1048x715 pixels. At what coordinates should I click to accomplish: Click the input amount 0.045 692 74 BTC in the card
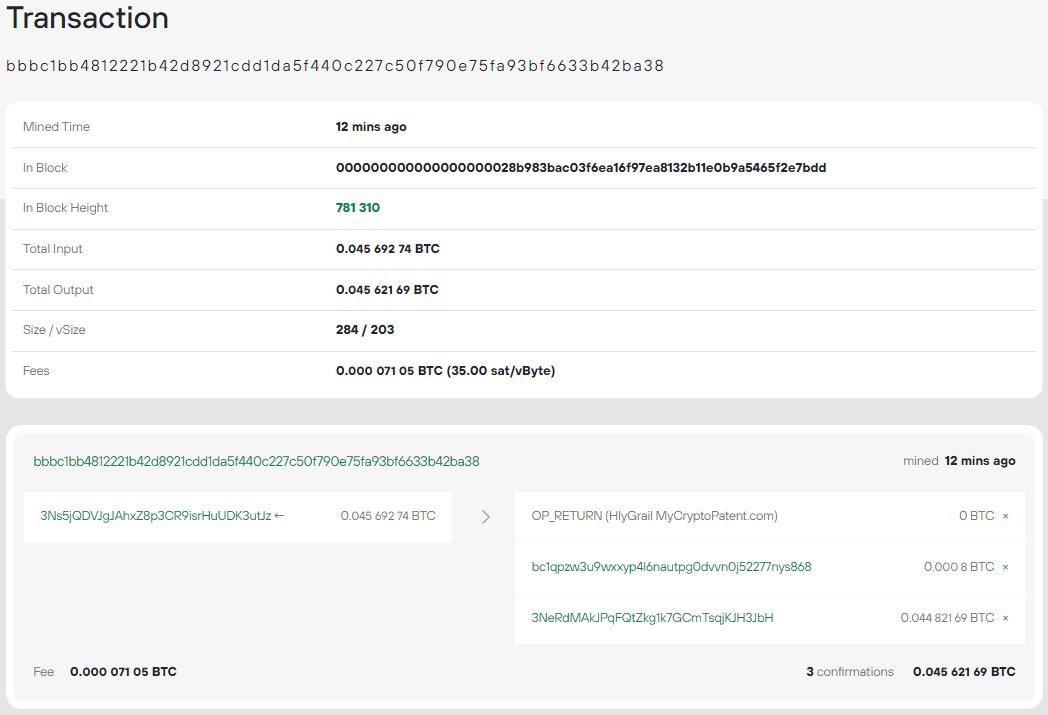tap(388, 516)
